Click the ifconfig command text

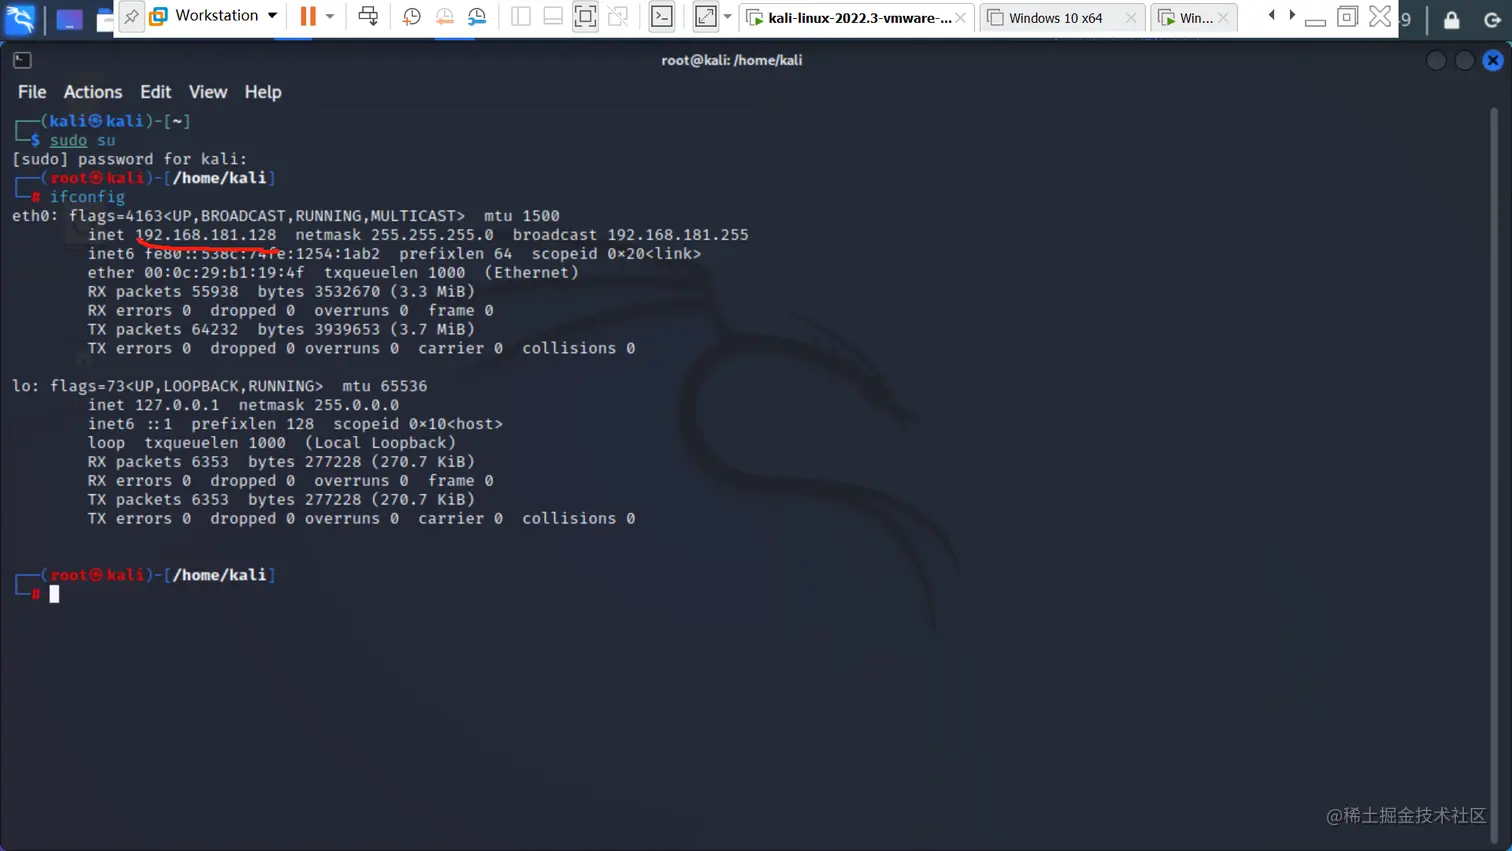click(87, 197)
